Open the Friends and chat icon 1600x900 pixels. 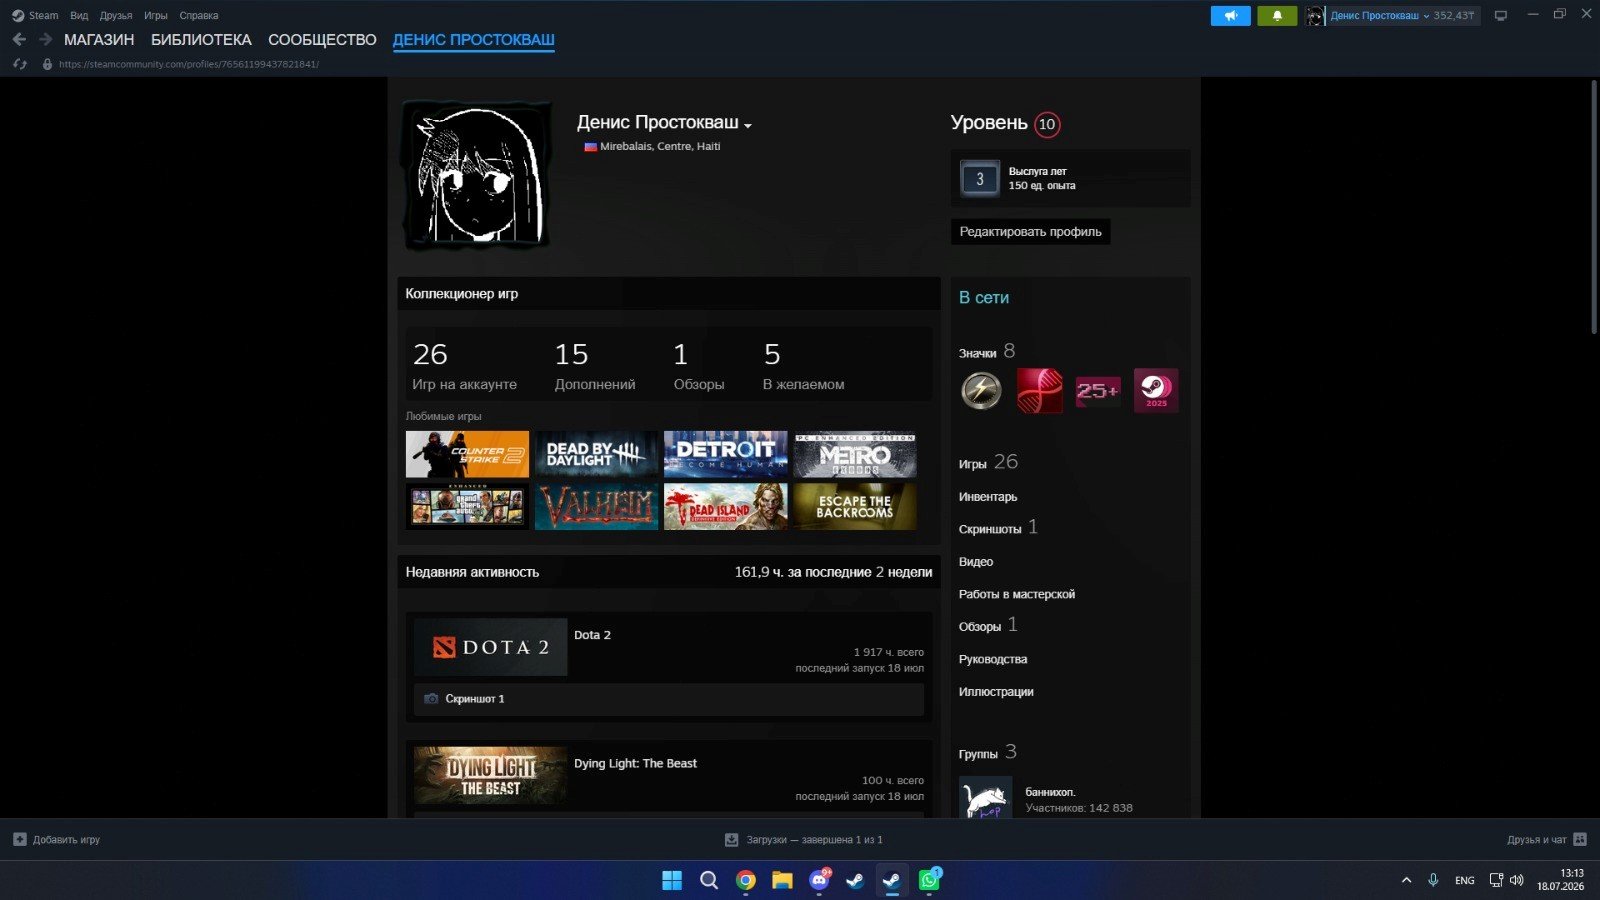(1580, 839)
